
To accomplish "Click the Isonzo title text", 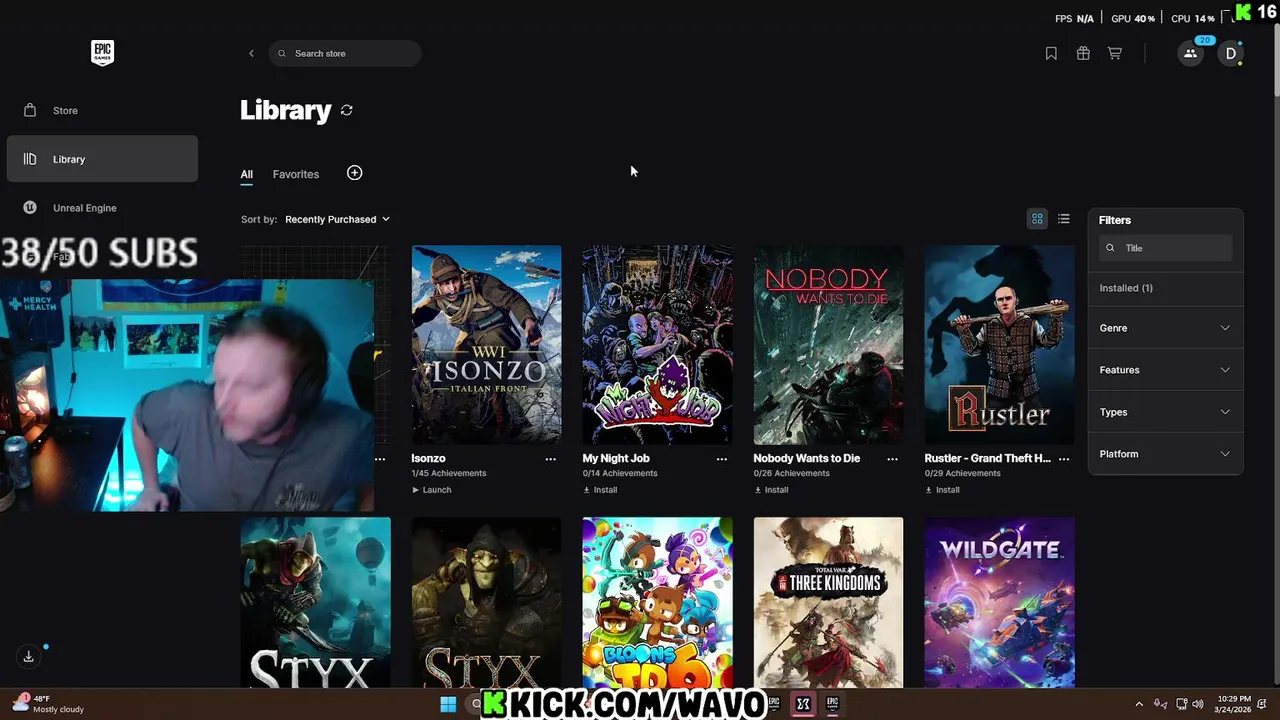I will pyautogui.click(x=428, y=458).
